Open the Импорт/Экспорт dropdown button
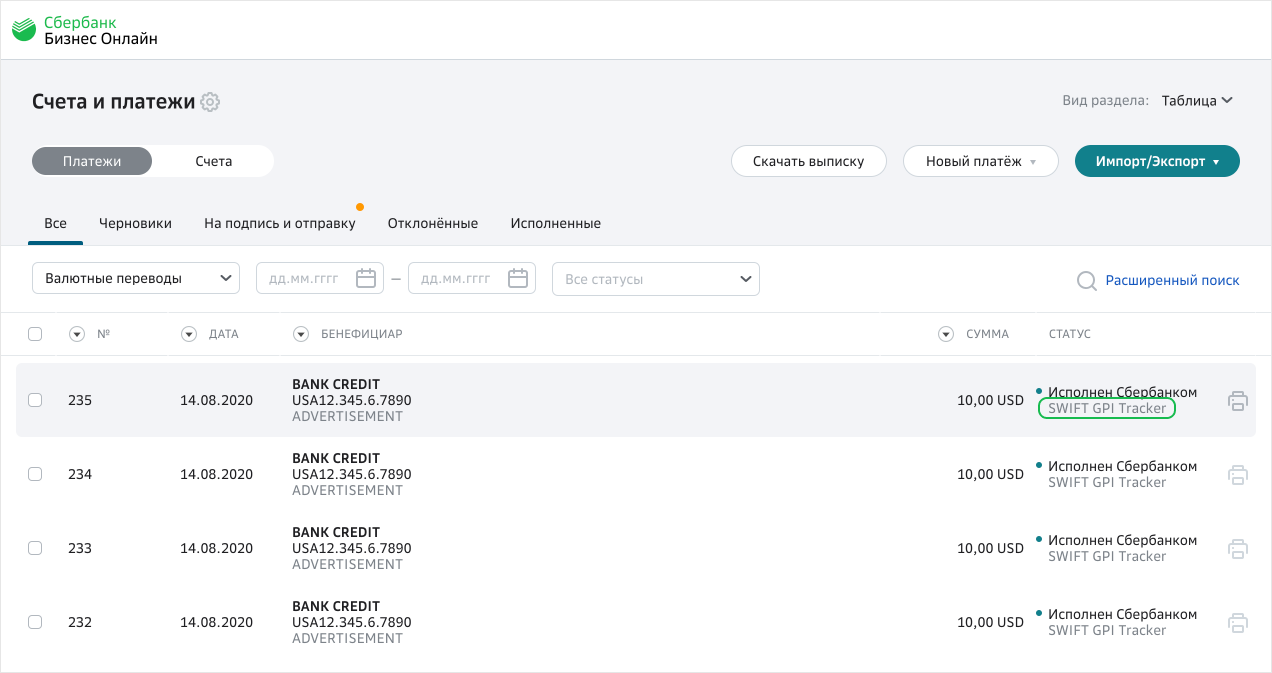Viewport: 1272px width, 673px height. click(x=1156, y=161)
